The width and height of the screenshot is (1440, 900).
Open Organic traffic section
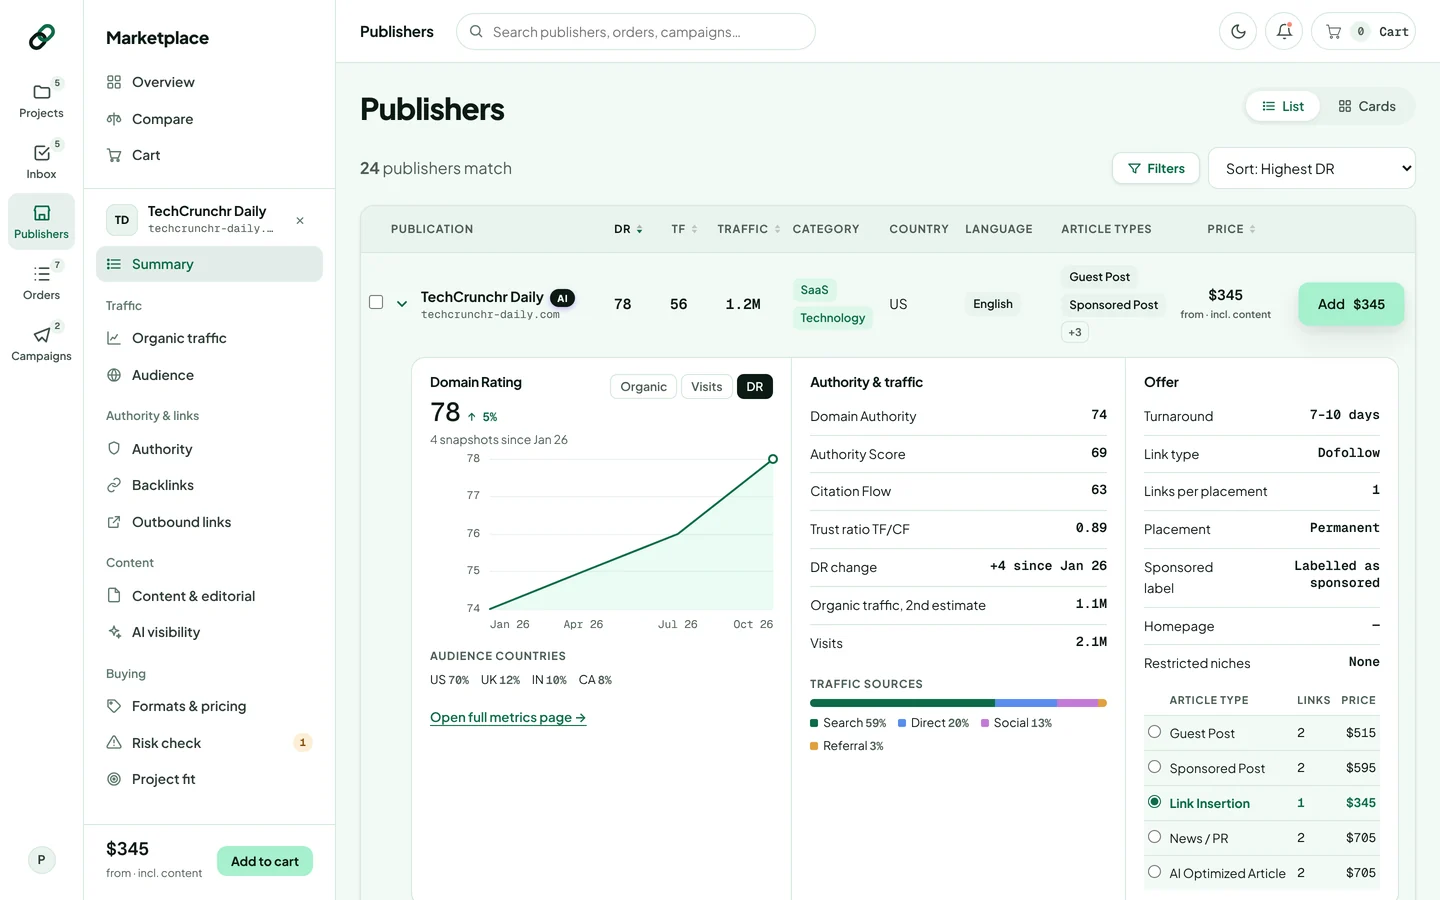click(209, 338)
